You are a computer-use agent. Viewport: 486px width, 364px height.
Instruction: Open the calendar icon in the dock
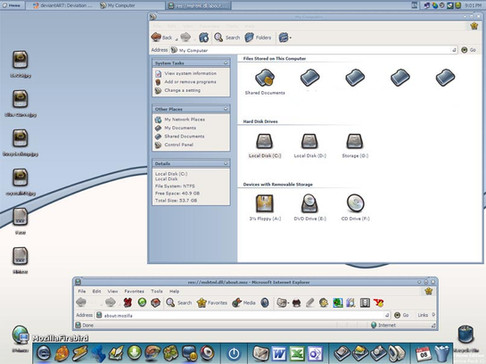coord(423,353)
